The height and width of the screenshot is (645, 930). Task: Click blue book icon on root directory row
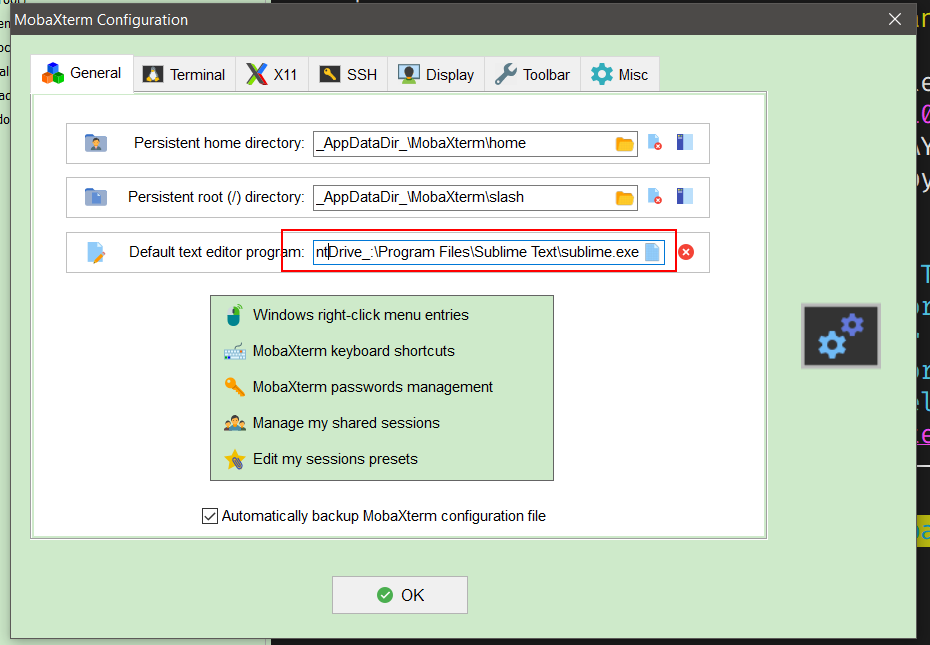684,196
